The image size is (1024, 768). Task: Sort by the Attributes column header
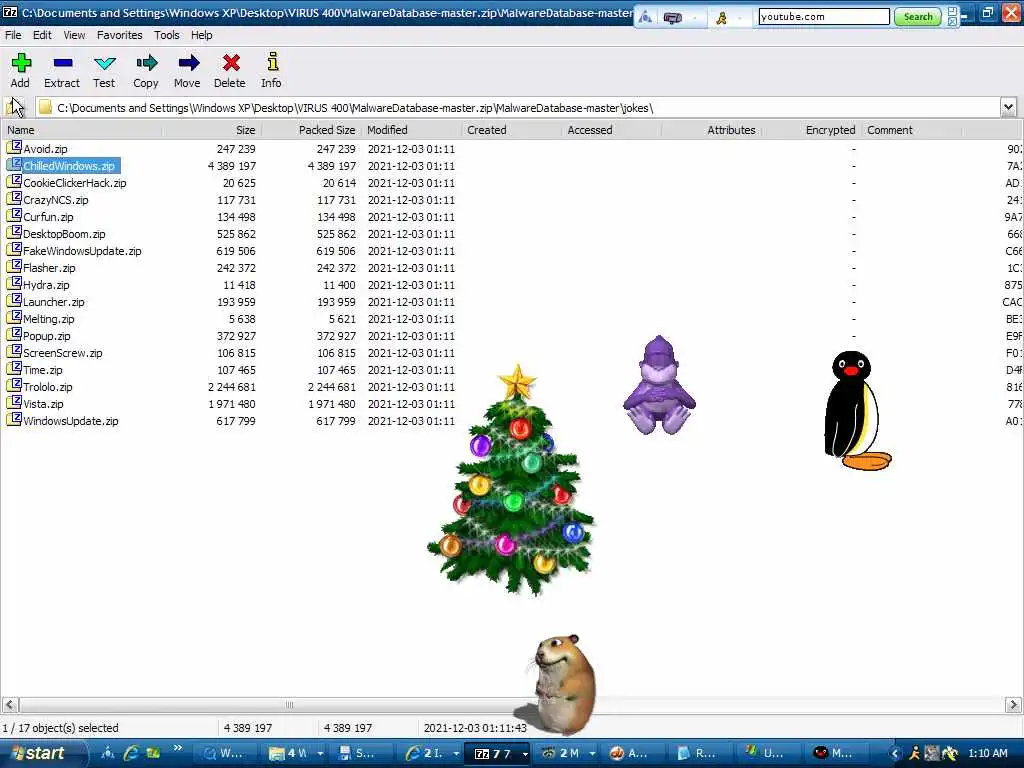[711, 130]
